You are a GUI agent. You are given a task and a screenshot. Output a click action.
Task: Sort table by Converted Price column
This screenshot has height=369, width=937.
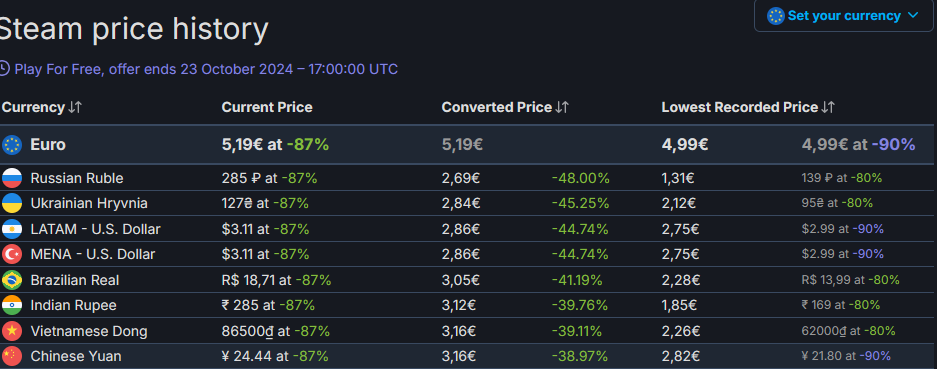point(506,108)
